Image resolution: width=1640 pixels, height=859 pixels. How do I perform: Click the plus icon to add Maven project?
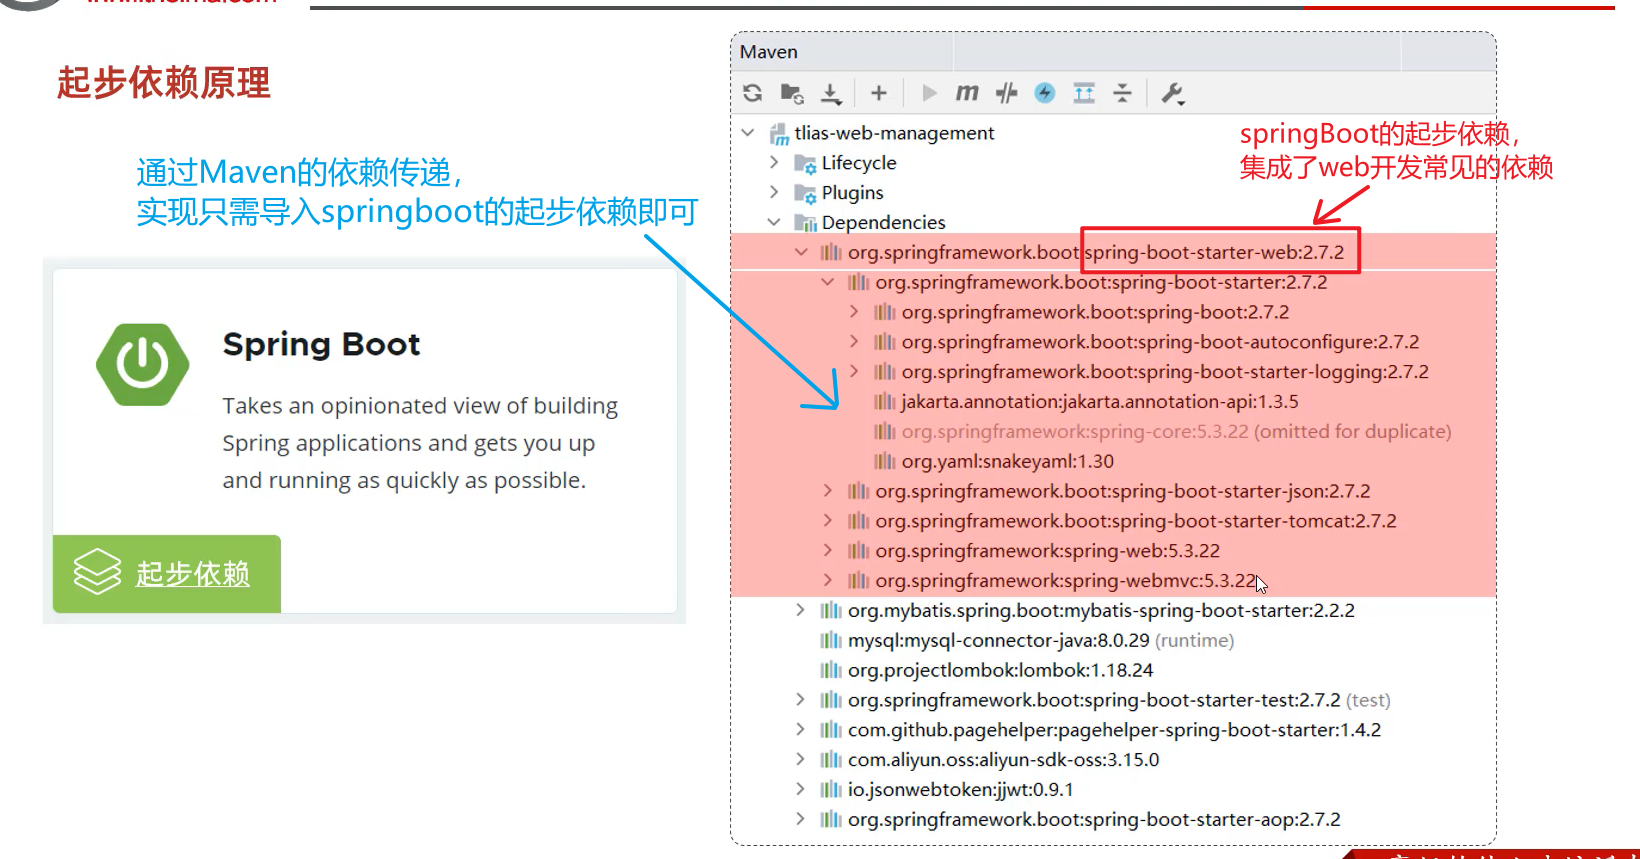click(x=878, y=93)
